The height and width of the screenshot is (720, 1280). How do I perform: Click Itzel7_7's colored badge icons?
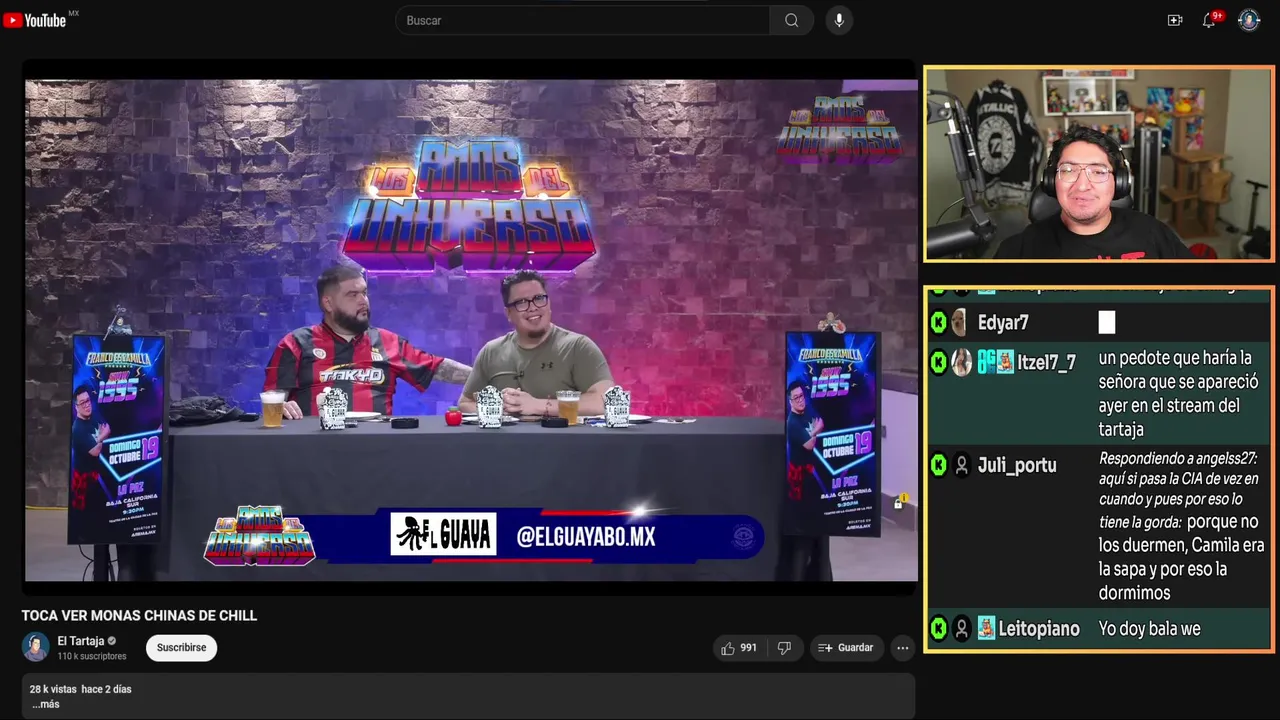[x=996, y=362]
